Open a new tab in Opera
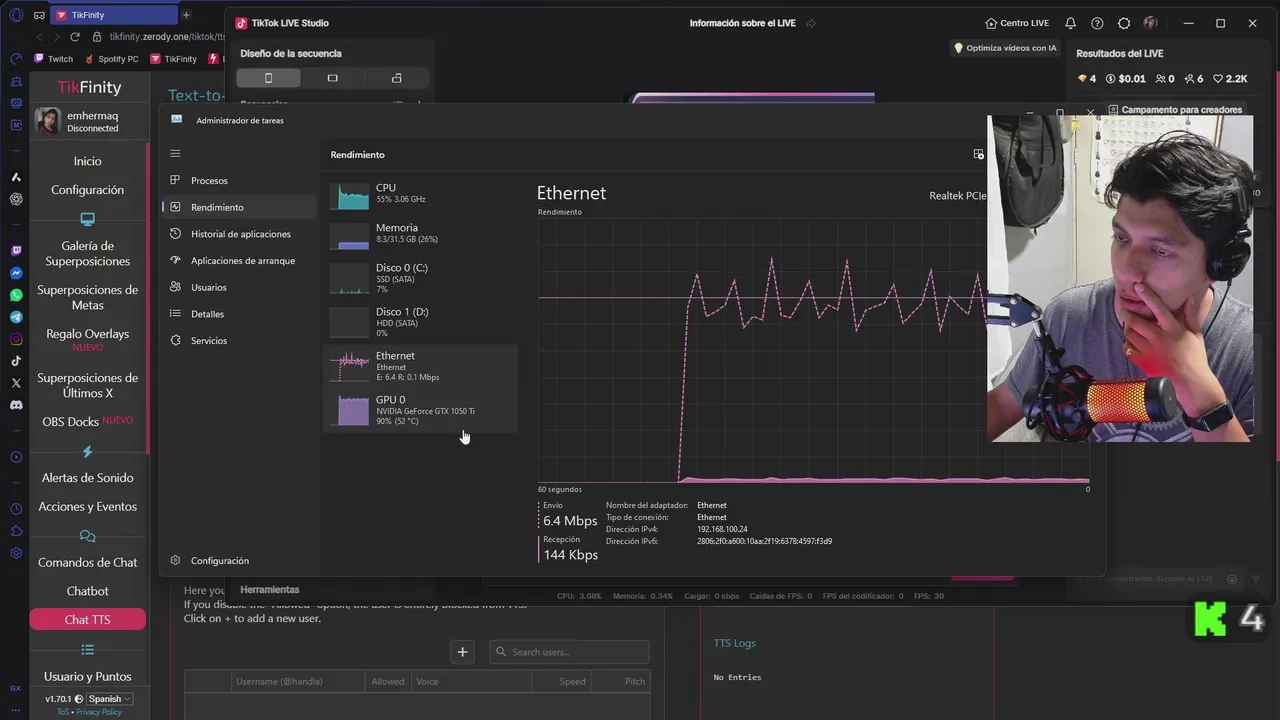The width and height of the screenshot is (1280, 720). (186, 15)
